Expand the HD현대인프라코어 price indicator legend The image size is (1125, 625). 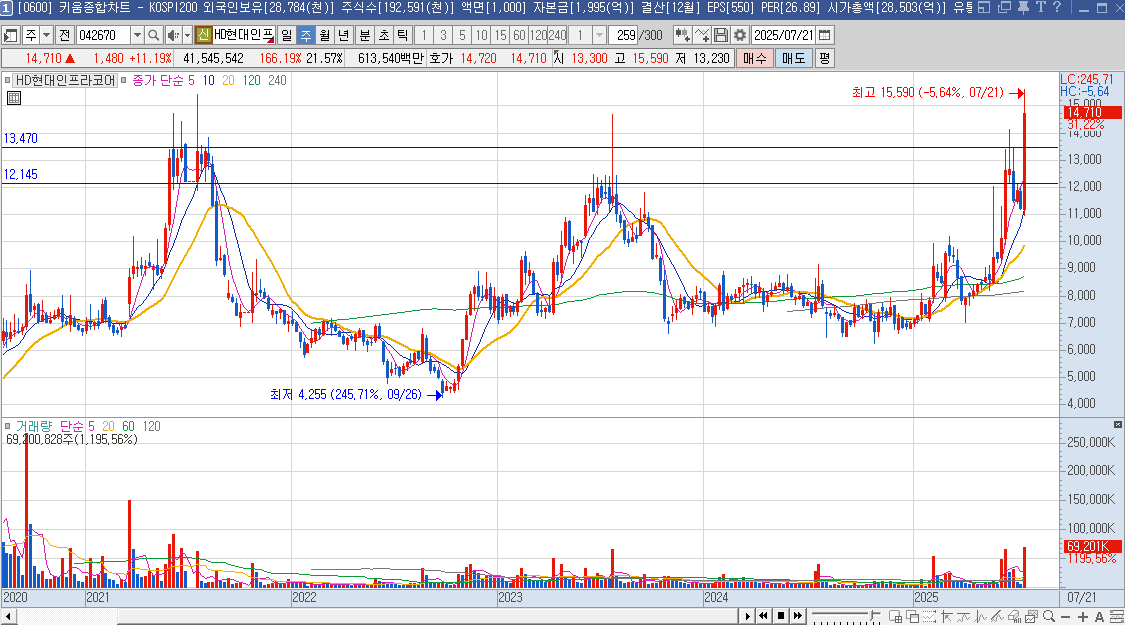[x=7, y=80]
